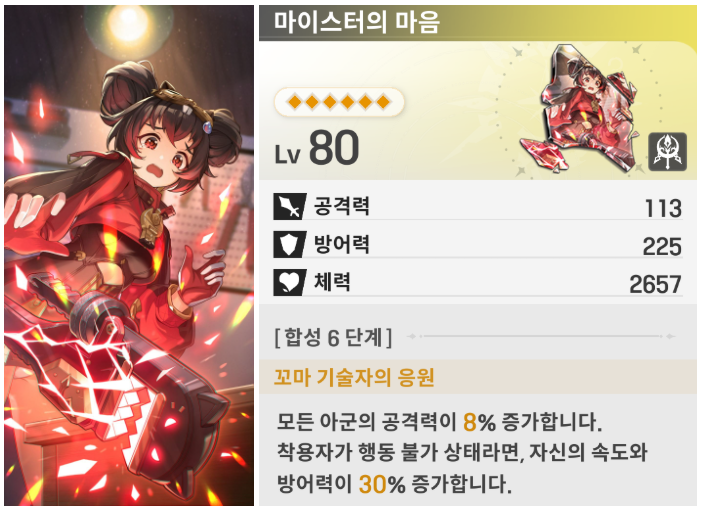
Task: Select the first orange diamond star
Action: point(295,102)
